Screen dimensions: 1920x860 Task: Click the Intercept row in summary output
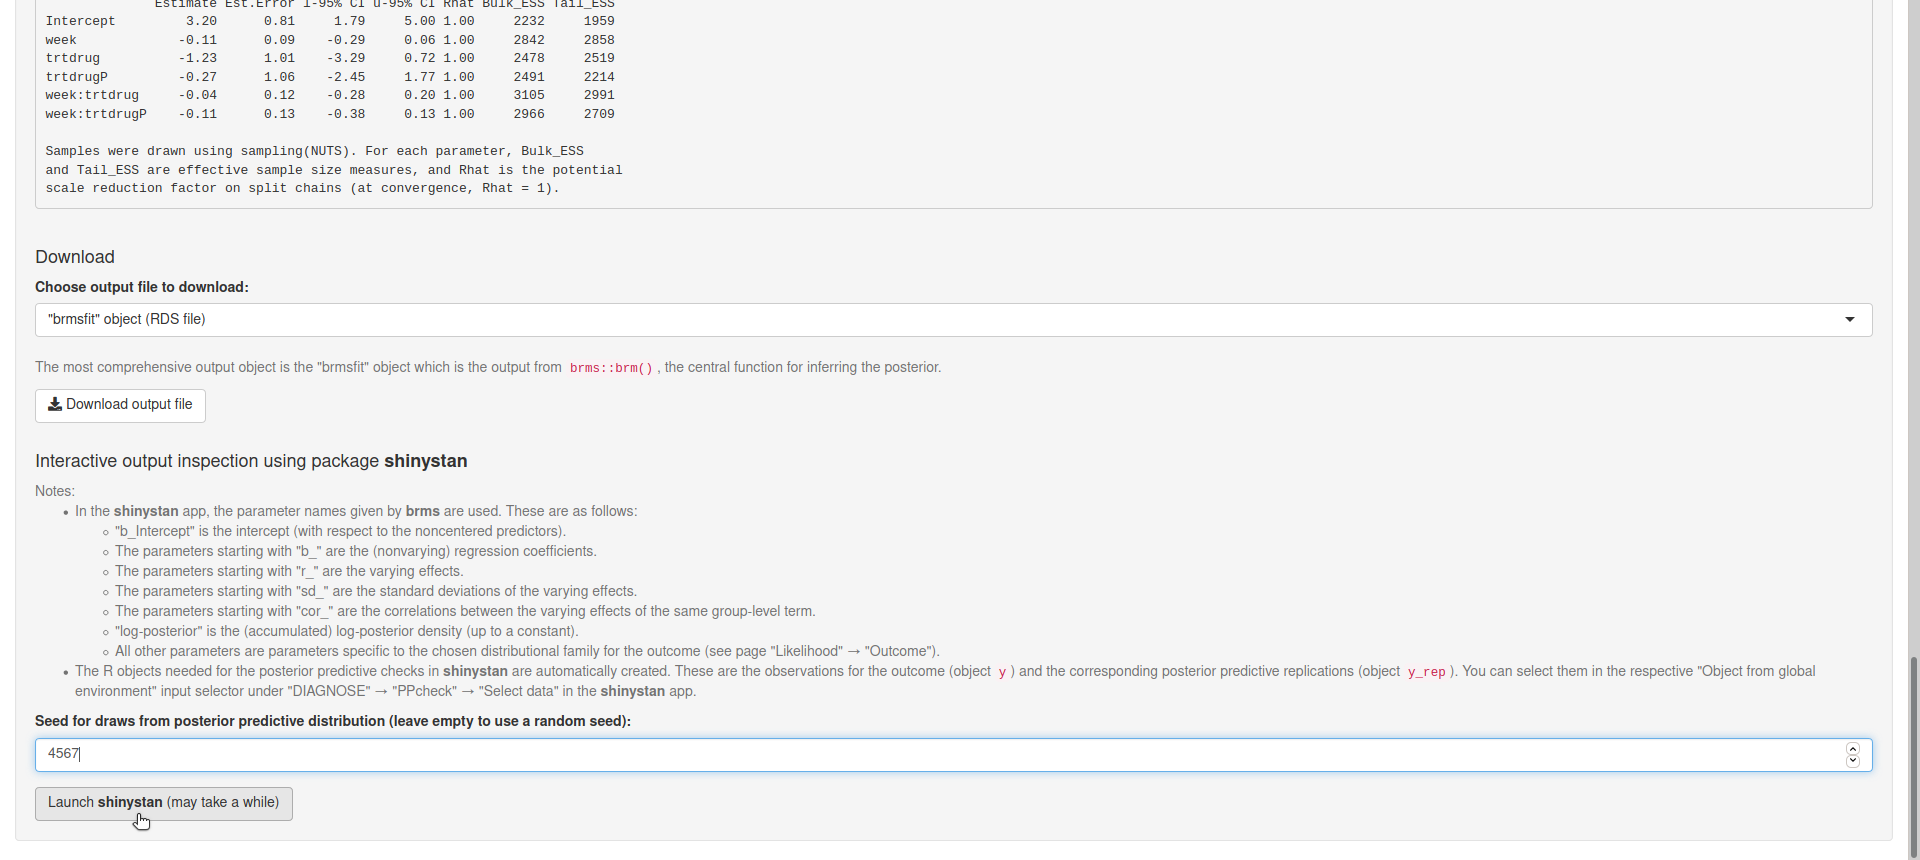(80, 21)
